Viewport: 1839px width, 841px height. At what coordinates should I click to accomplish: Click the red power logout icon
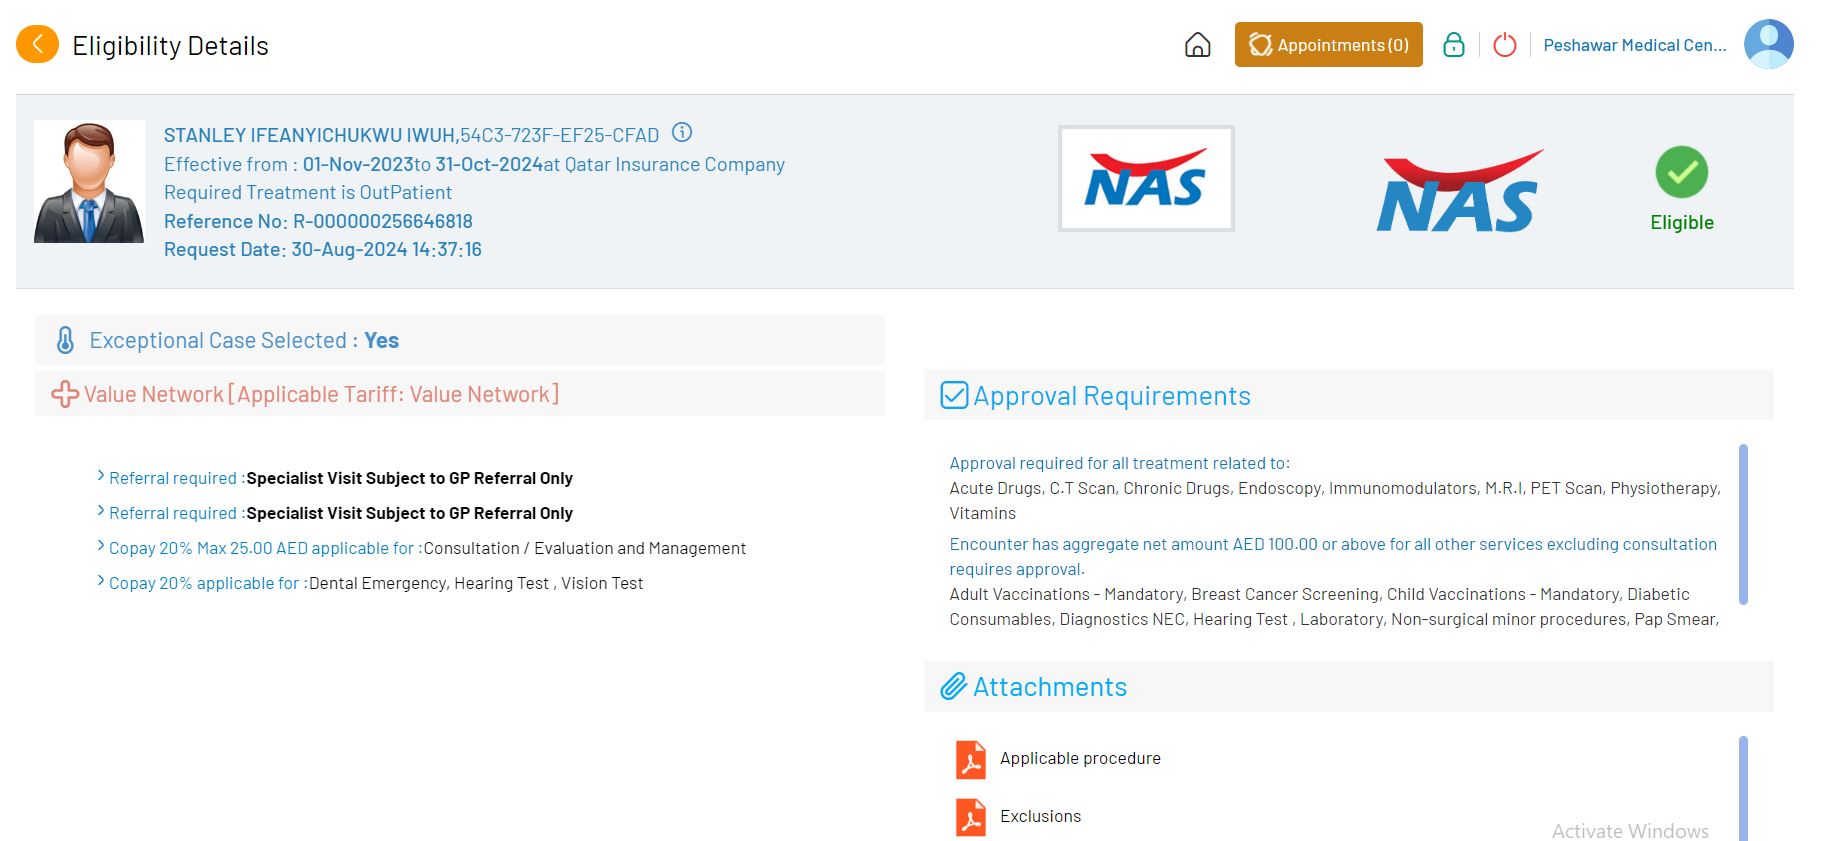1504,45
